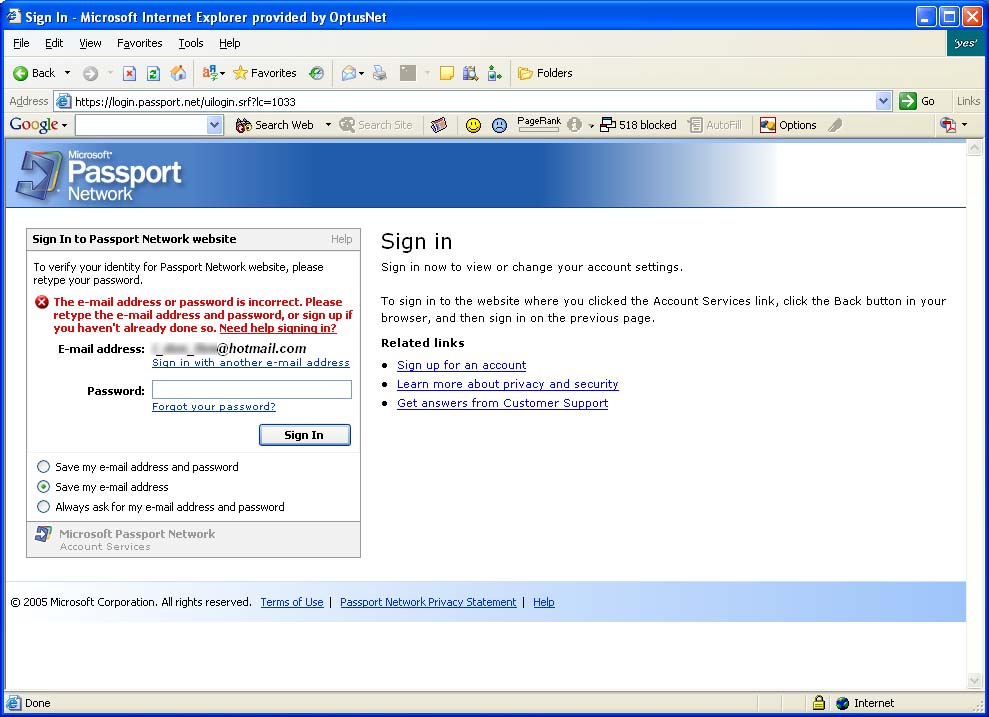
Task: Expand the Mail button dropdown arrow
Action: 361,74
